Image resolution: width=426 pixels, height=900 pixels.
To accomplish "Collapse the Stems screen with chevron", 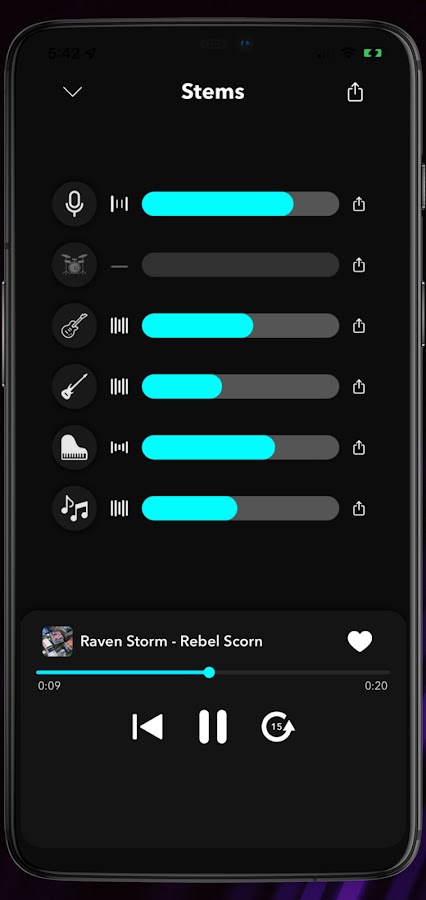I will coord(73,92).
